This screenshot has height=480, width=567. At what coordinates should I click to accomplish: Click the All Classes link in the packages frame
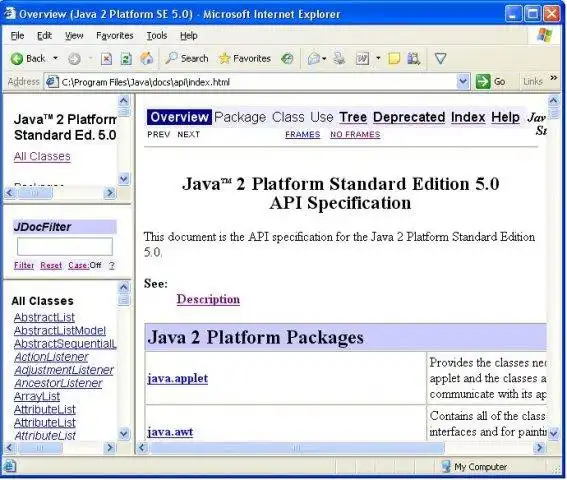(42, 156)
